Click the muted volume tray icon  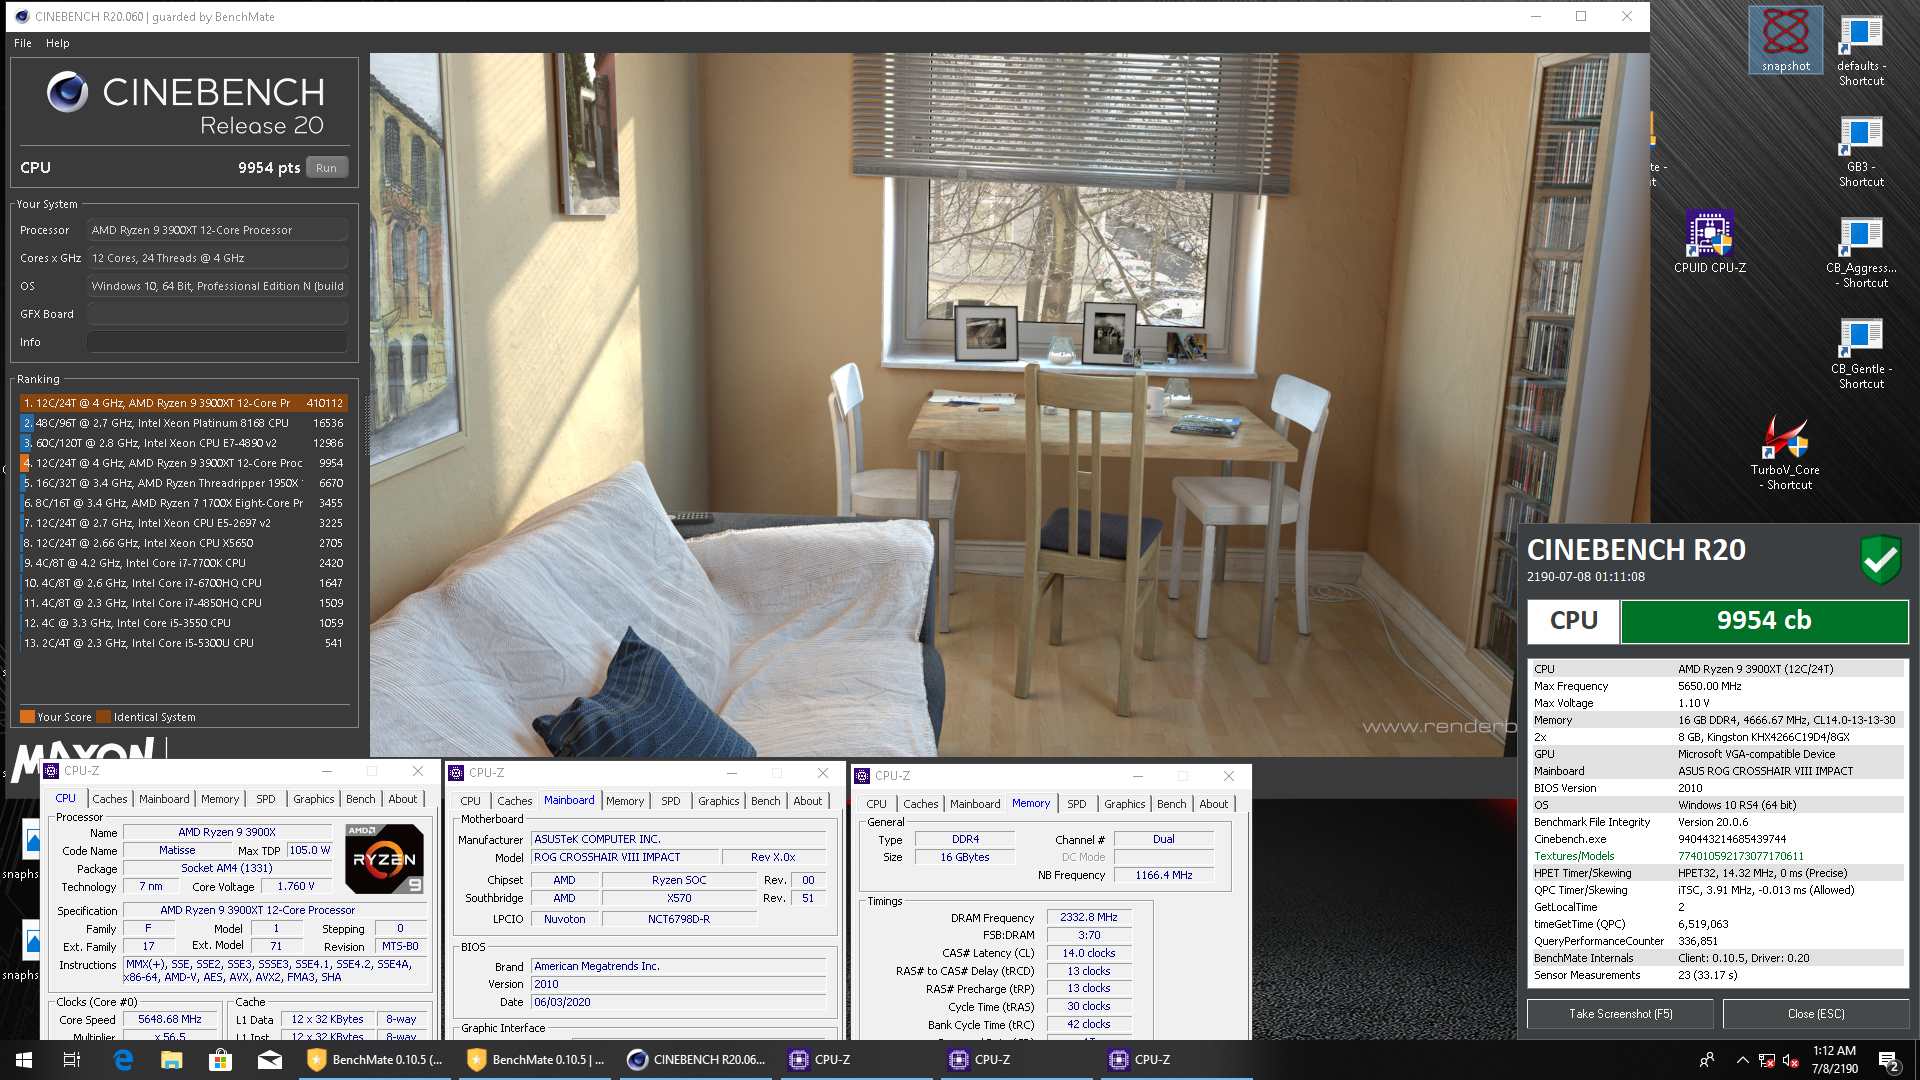point(1791,1060)
